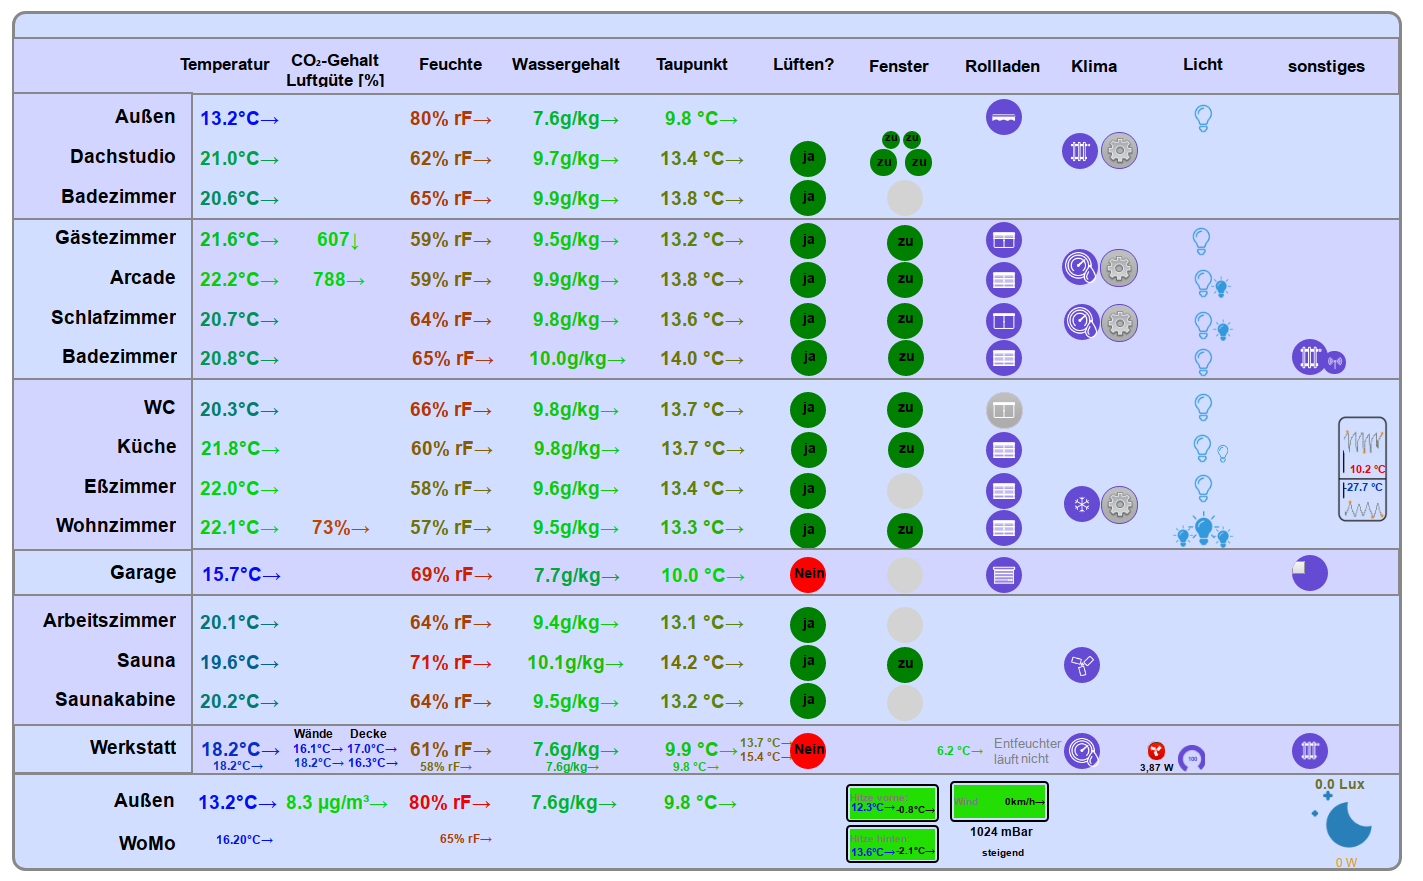The width and height of the screenshot is (1423, 881).
Task: Open the Wohnzimmer air conditioning snowflake icon
Action: pyautogui.click(x=1082, y=504)
